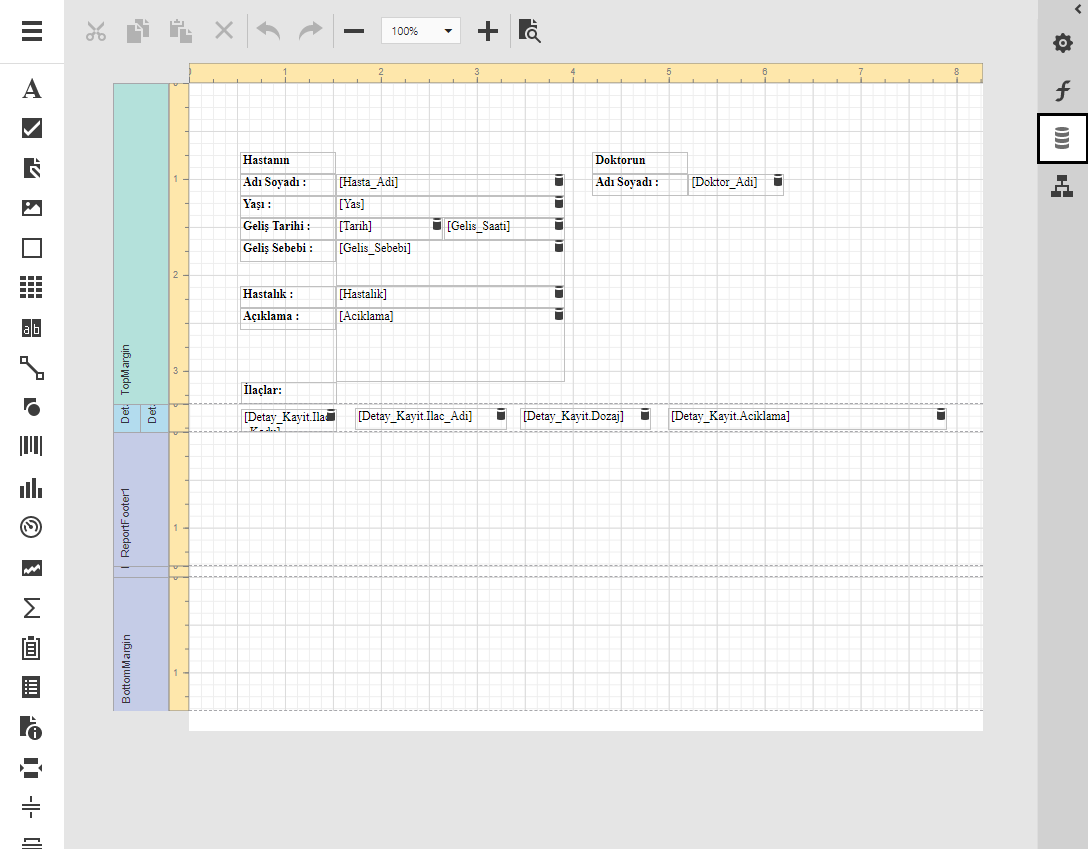Select the Check Box control tool

pyautogui.click(x=32, y=128)
